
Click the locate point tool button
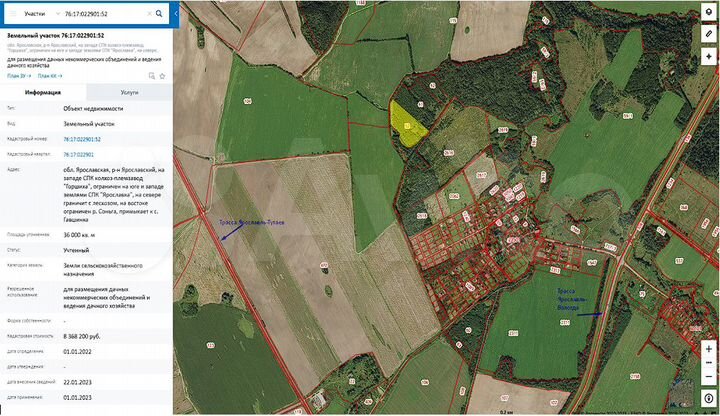click(x=708, y=57)
